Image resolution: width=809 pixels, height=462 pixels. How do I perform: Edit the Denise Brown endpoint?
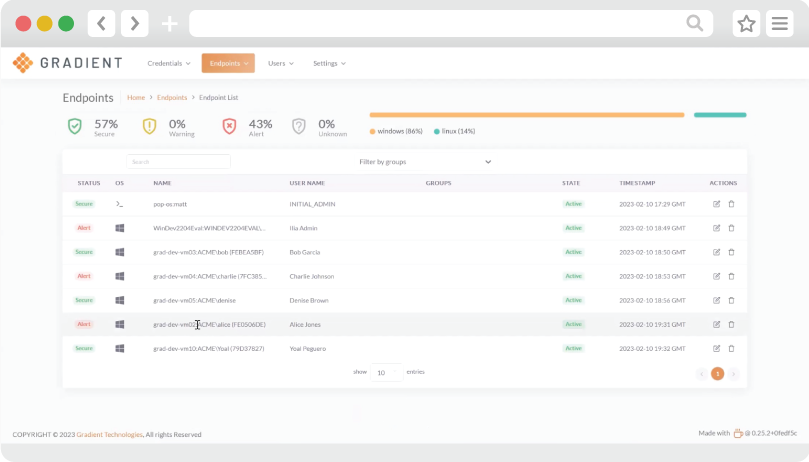click(x=716, y=300)
